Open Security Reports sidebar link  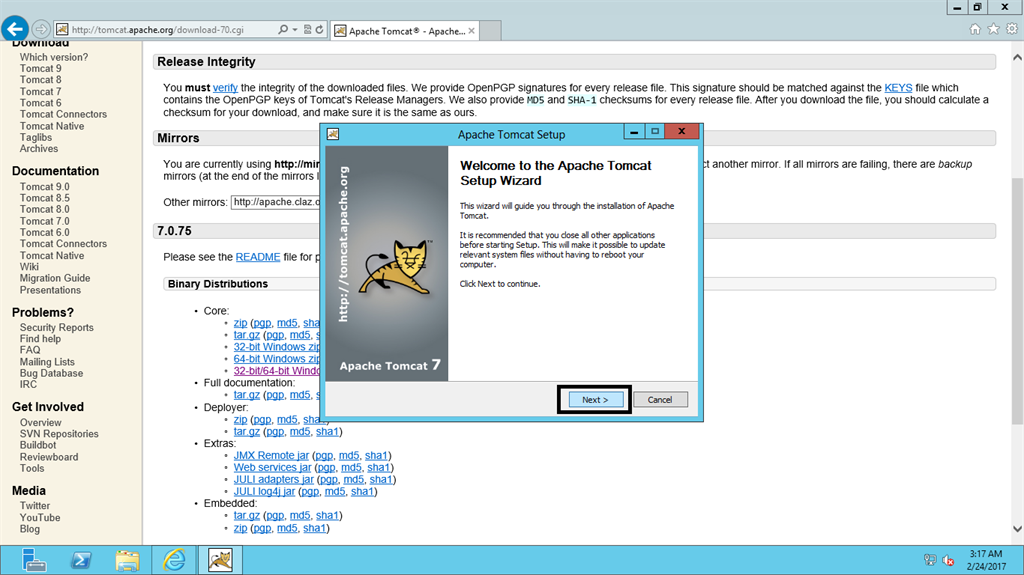click(x=56, y=327)
